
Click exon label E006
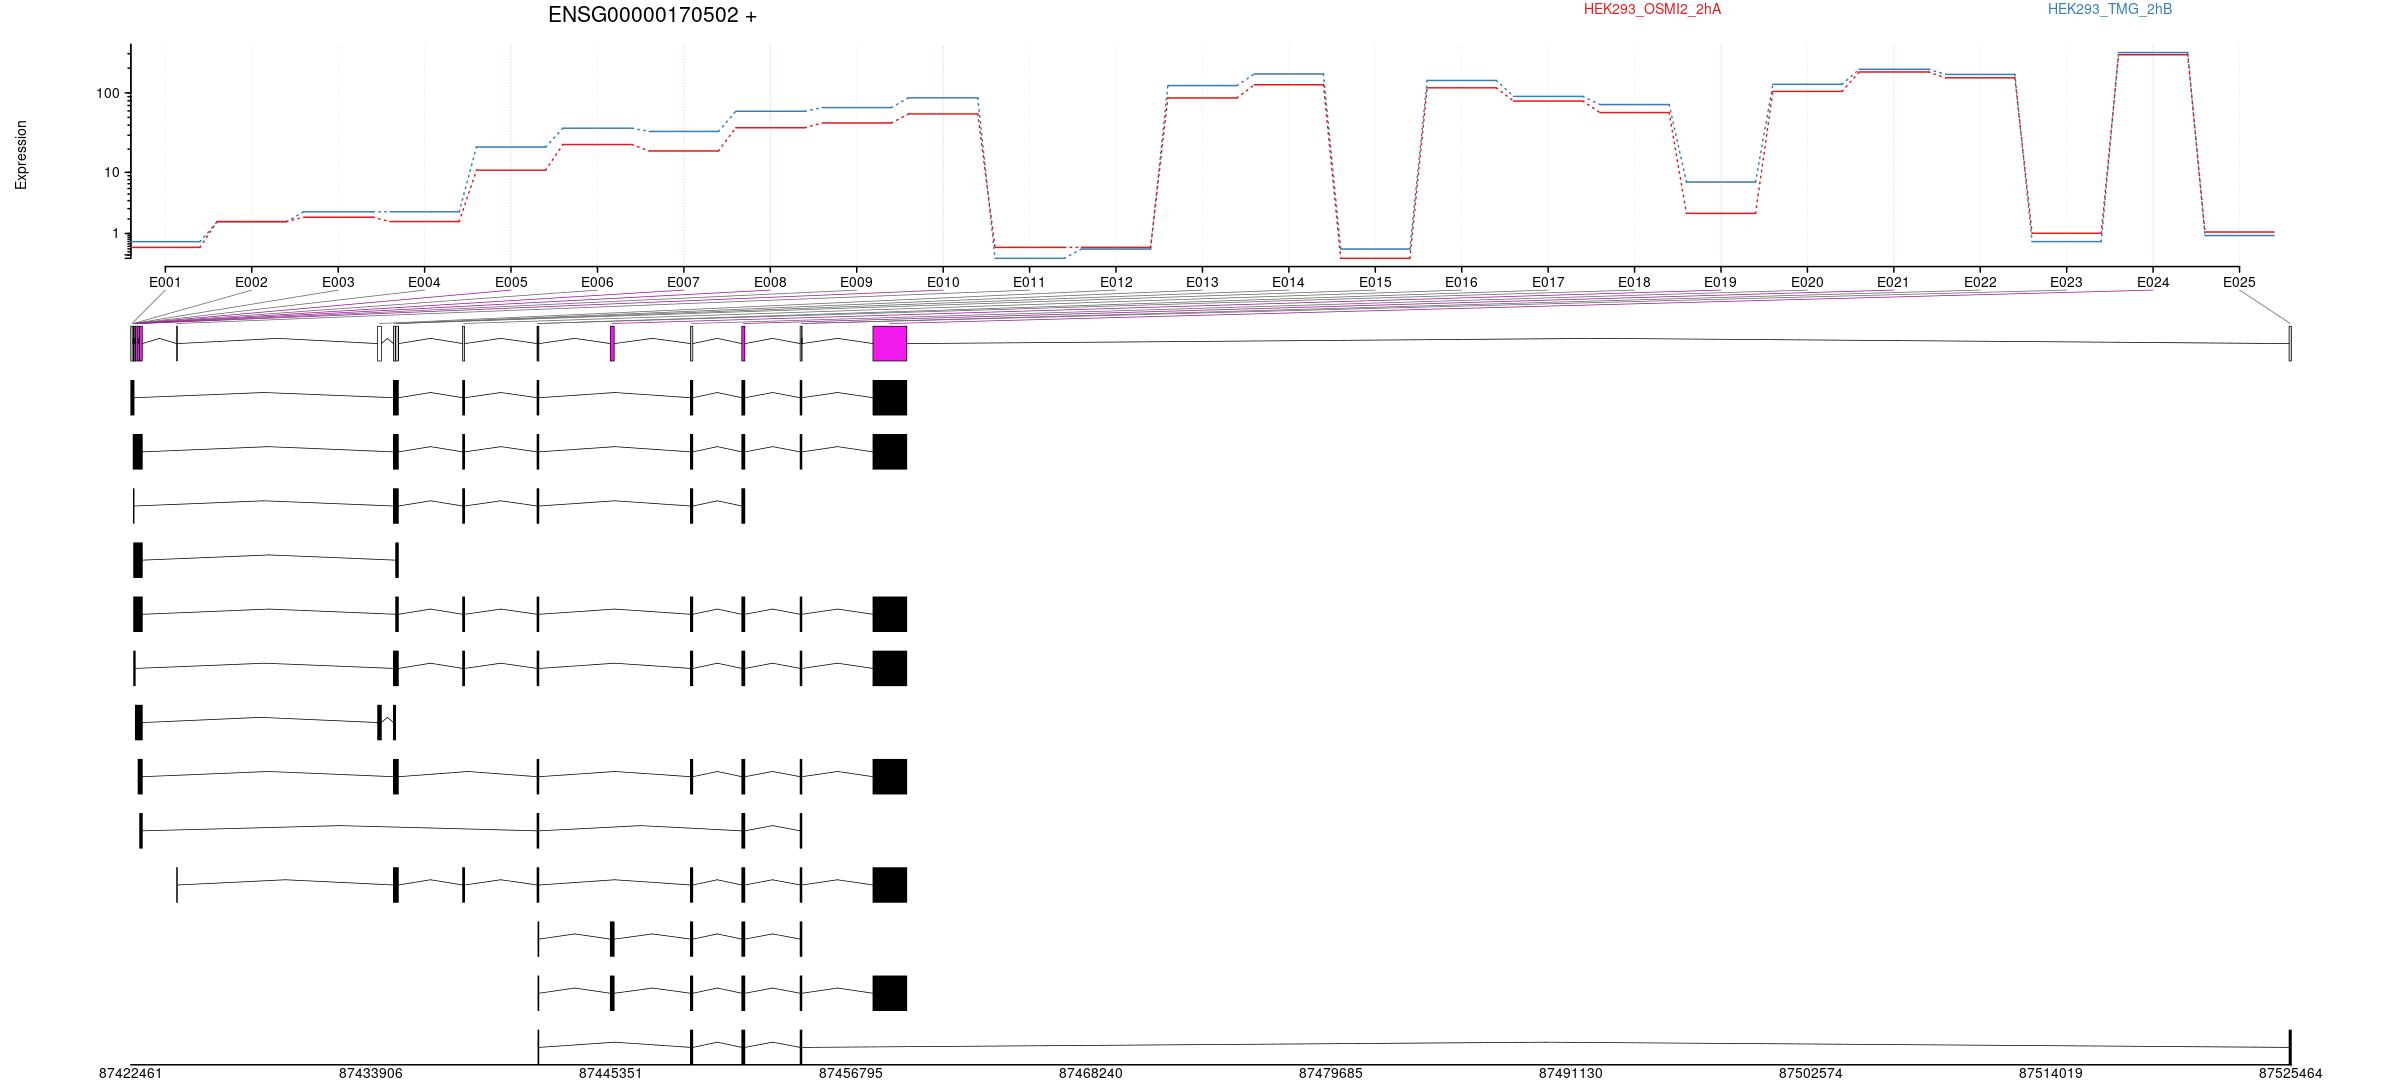(x=597, y=282)
